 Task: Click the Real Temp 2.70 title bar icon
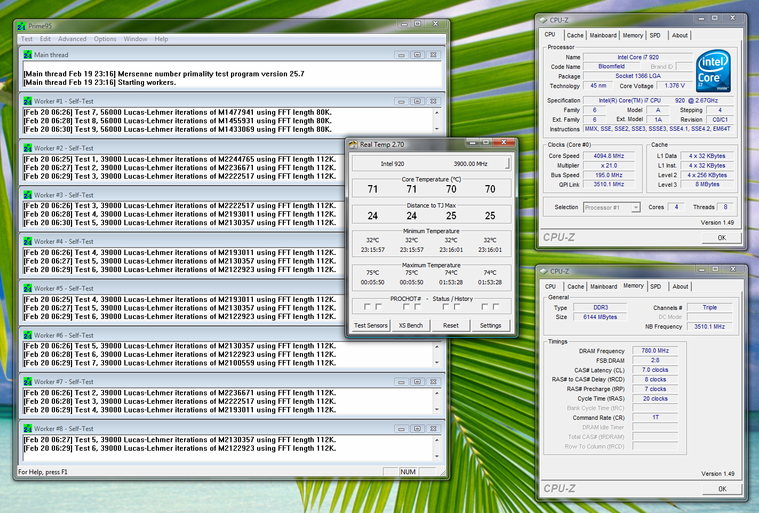(353, 145)
